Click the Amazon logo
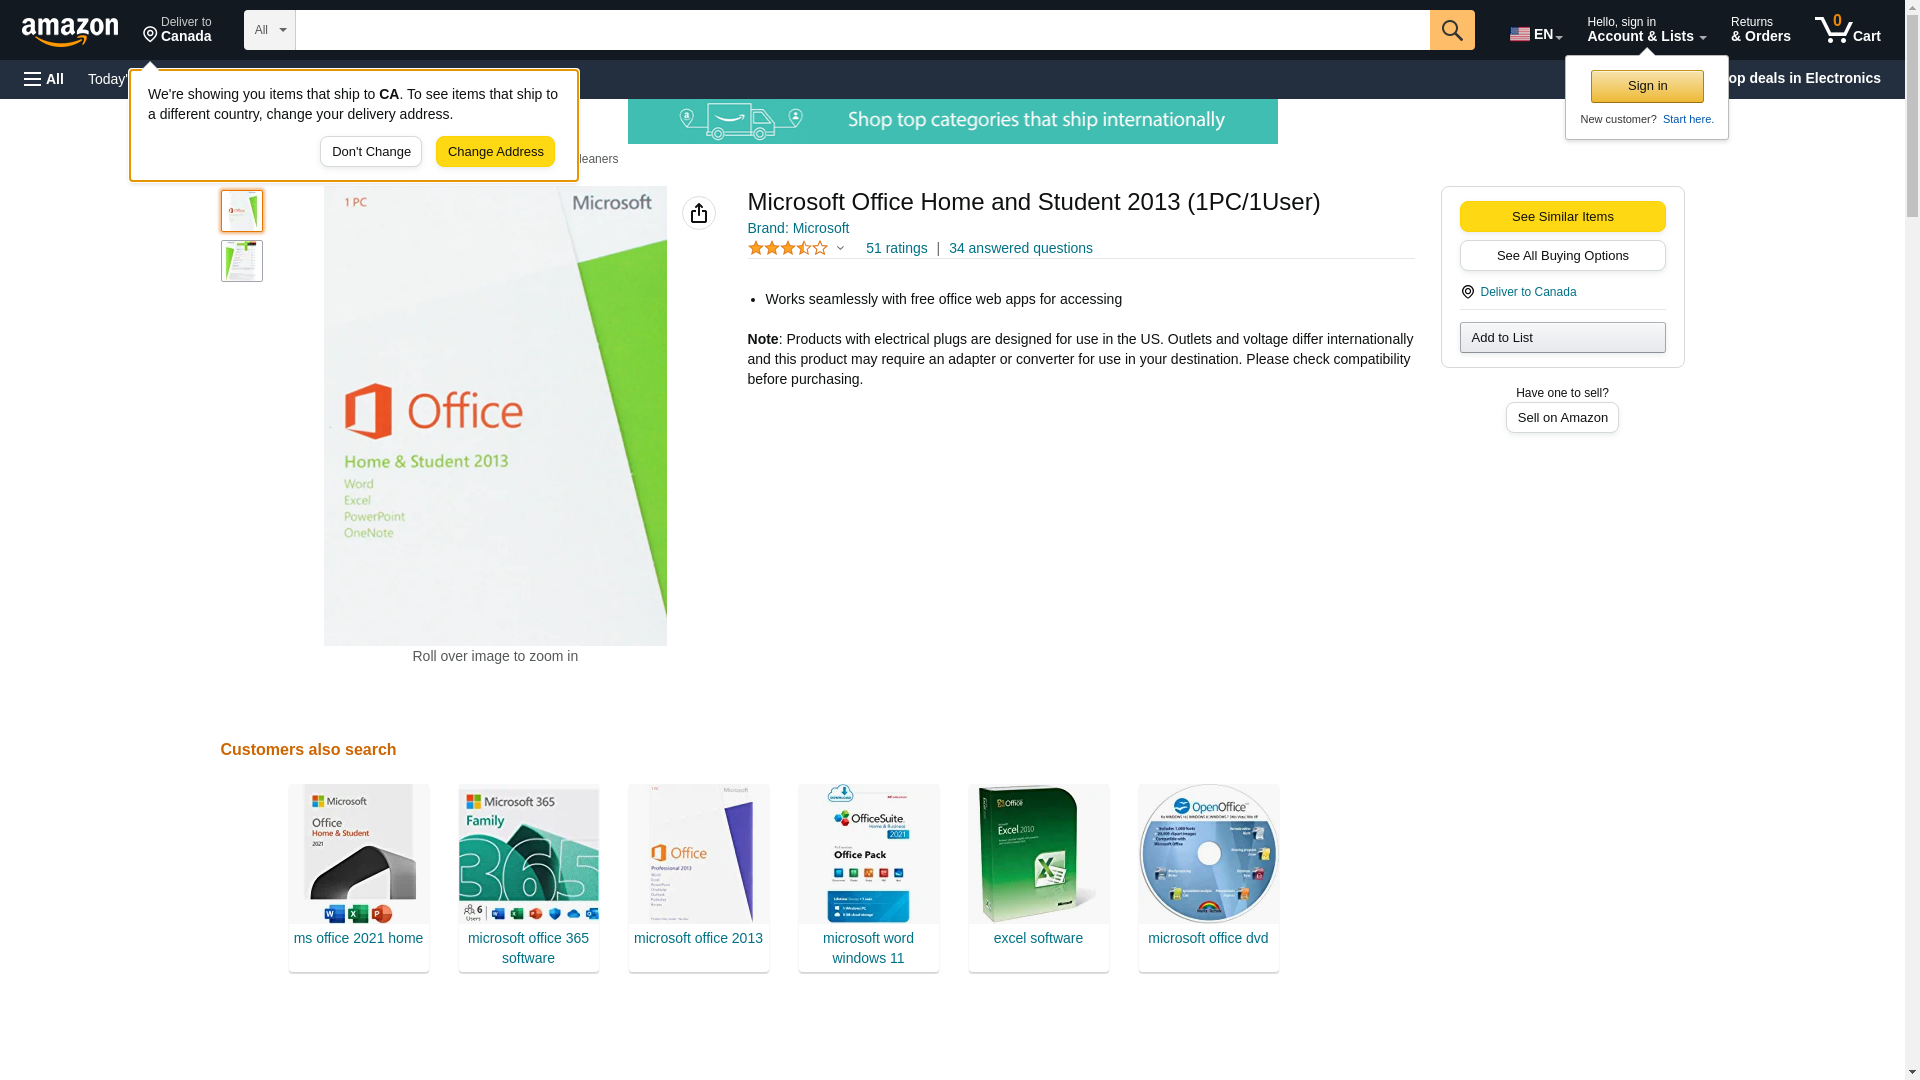The height and width of the screenshot is (1080, 1920). click(x=70, y=31)
